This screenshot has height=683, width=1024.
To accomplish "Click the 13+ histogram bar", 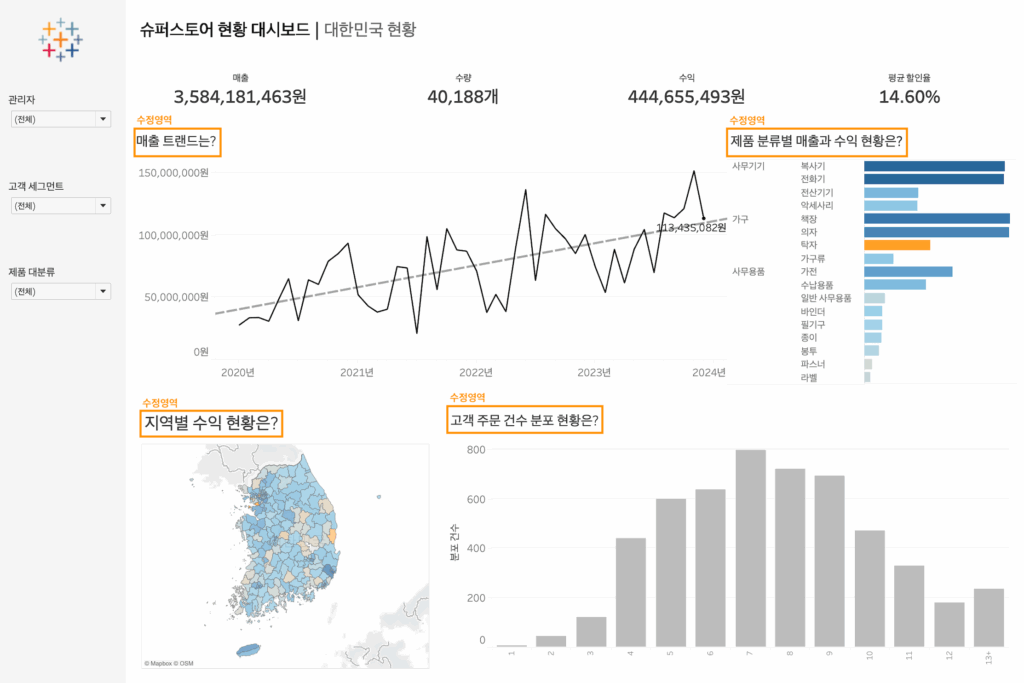I will coord(989,617).
